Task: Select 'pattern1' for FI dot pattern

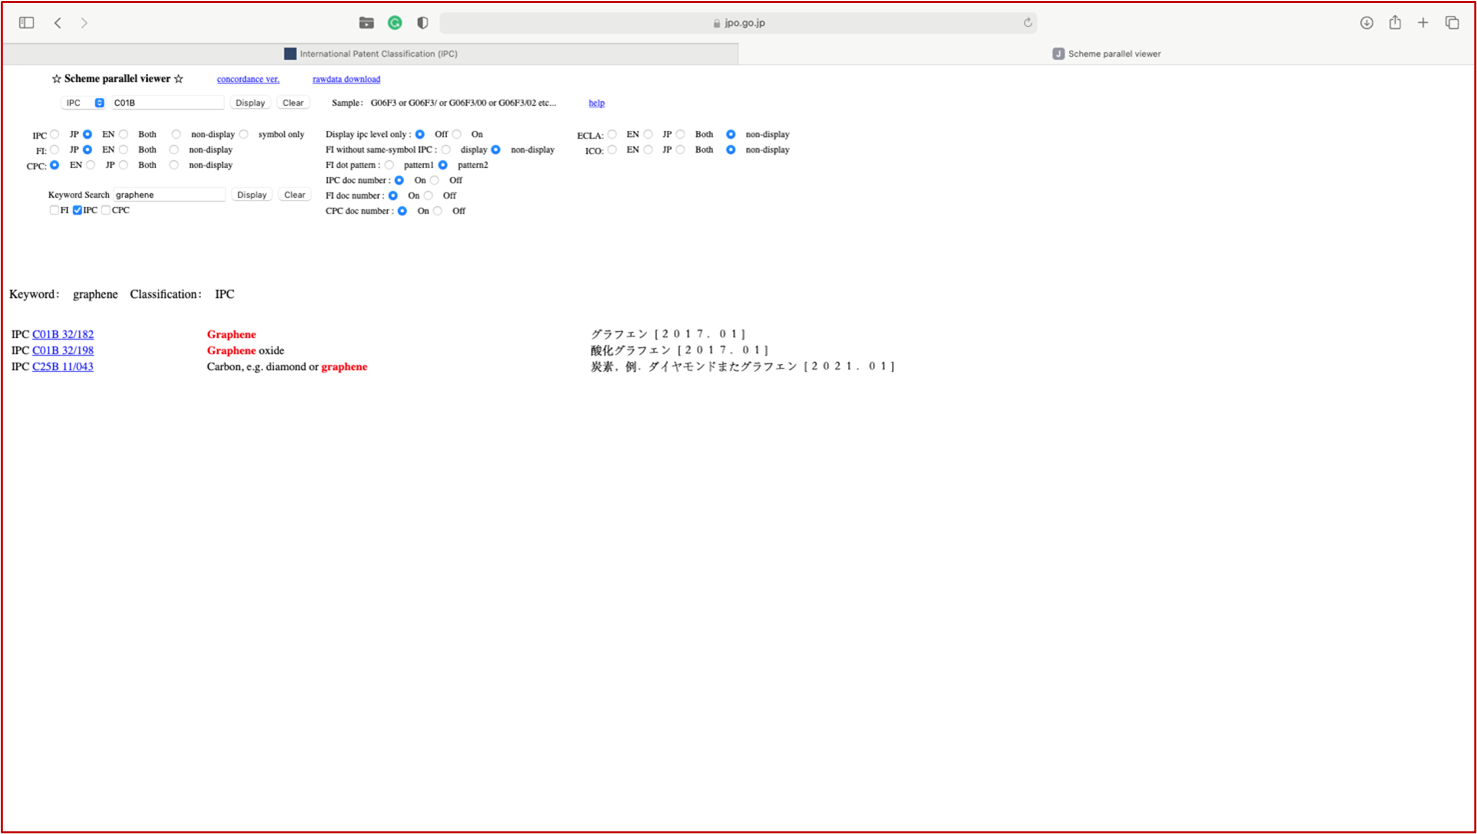Action: coord(390,165)
